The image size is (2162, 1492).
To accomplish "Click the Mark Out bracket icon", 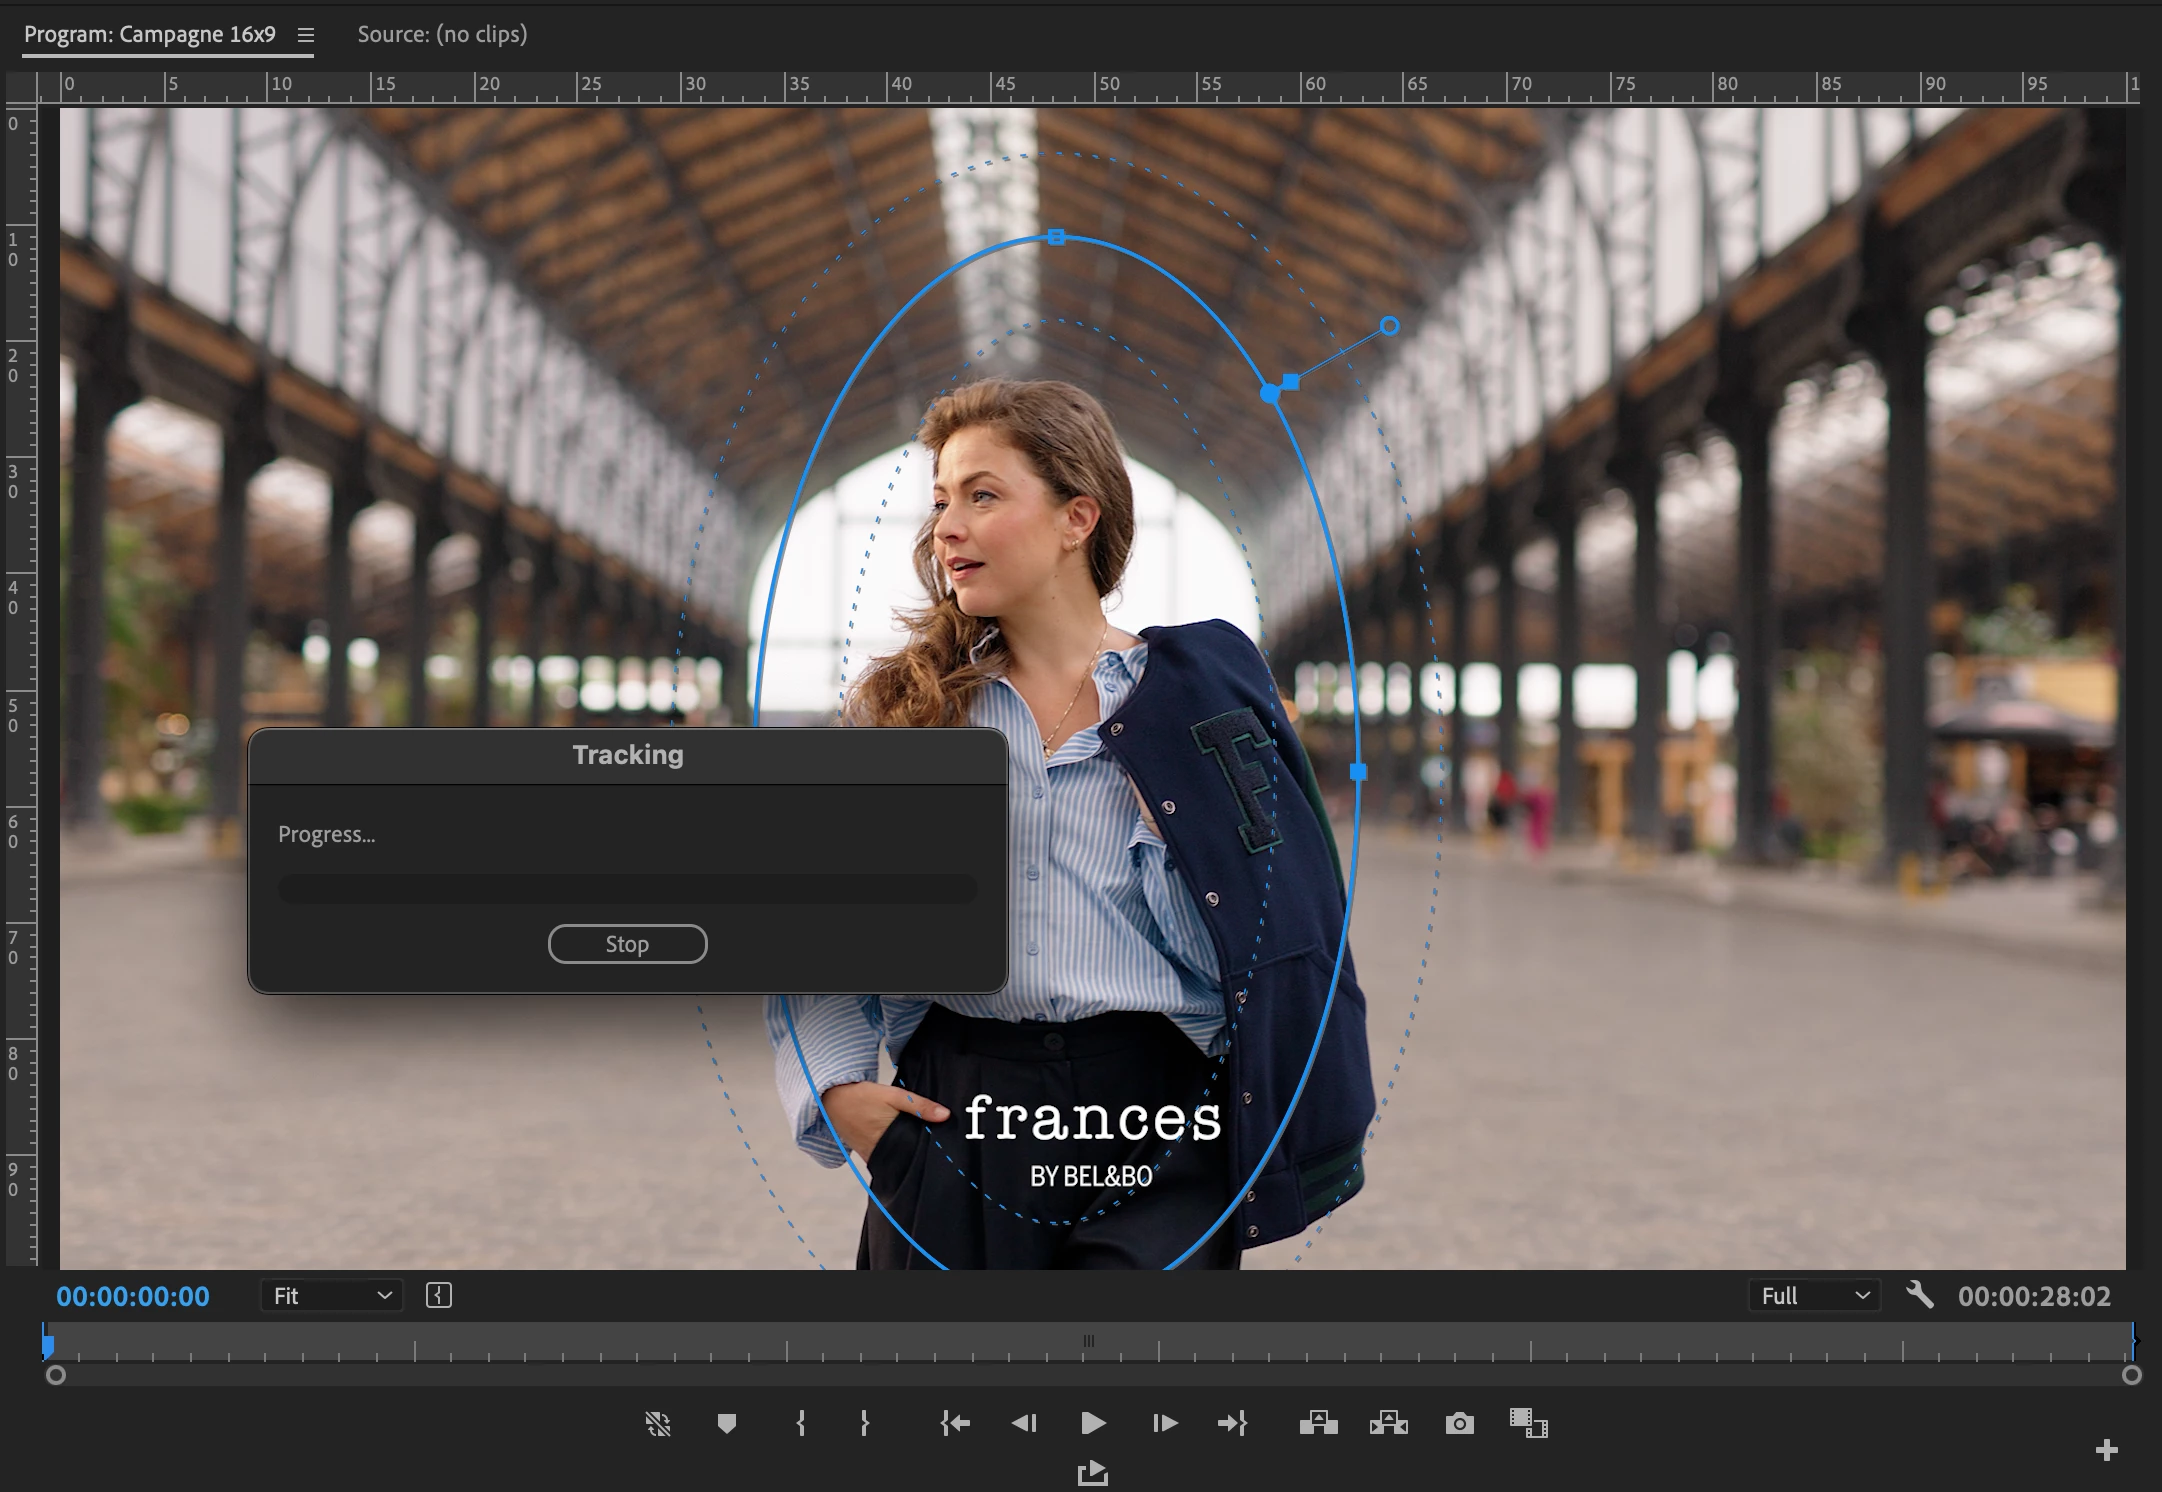I will [x=864, y=1423].
